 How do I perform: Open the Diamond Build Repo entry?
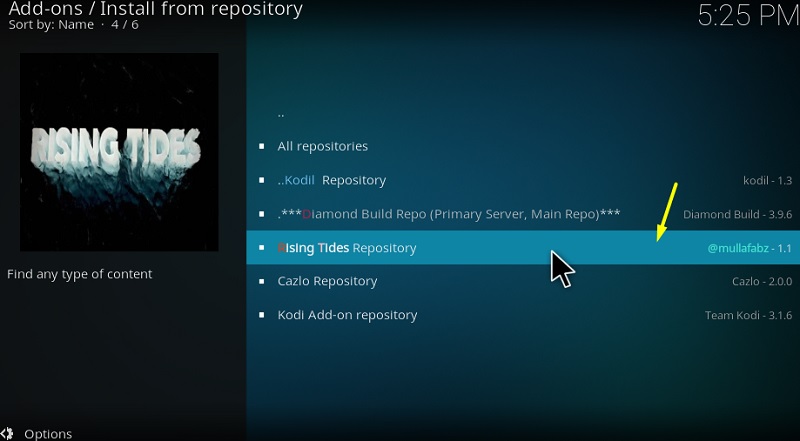point(523,214)
